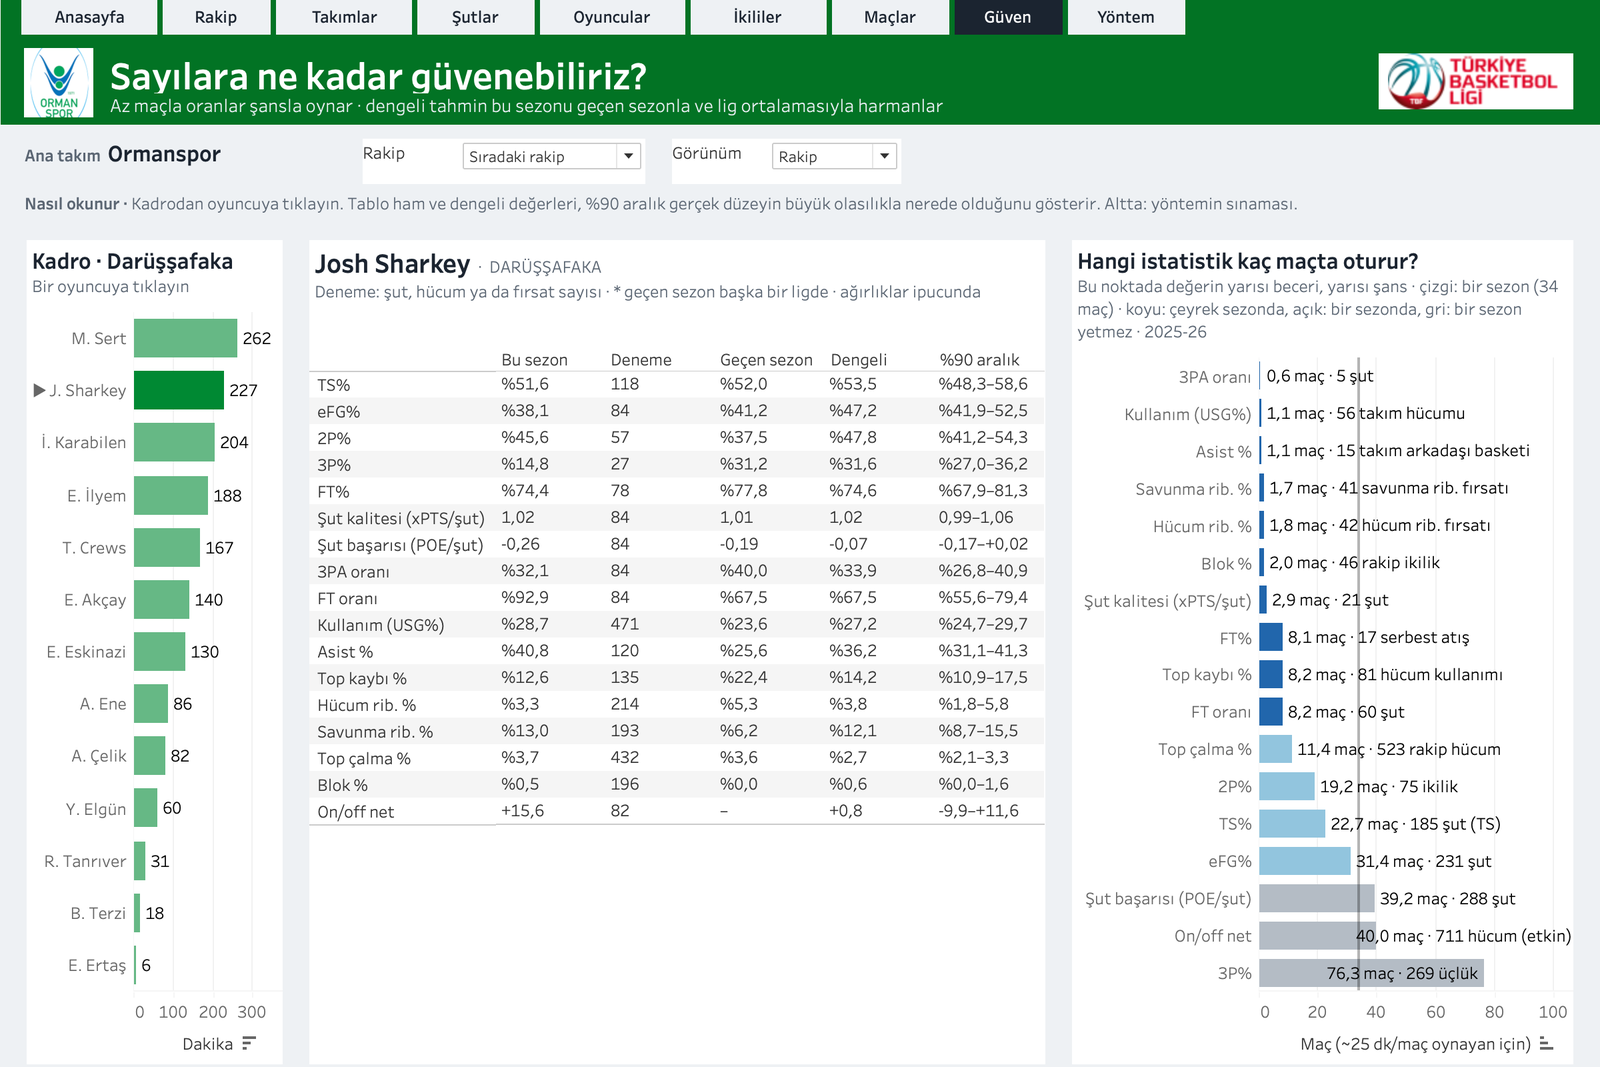Click the TS% row label in table
Viewport: 1600px width, 1067px height.
pos(334,385)
